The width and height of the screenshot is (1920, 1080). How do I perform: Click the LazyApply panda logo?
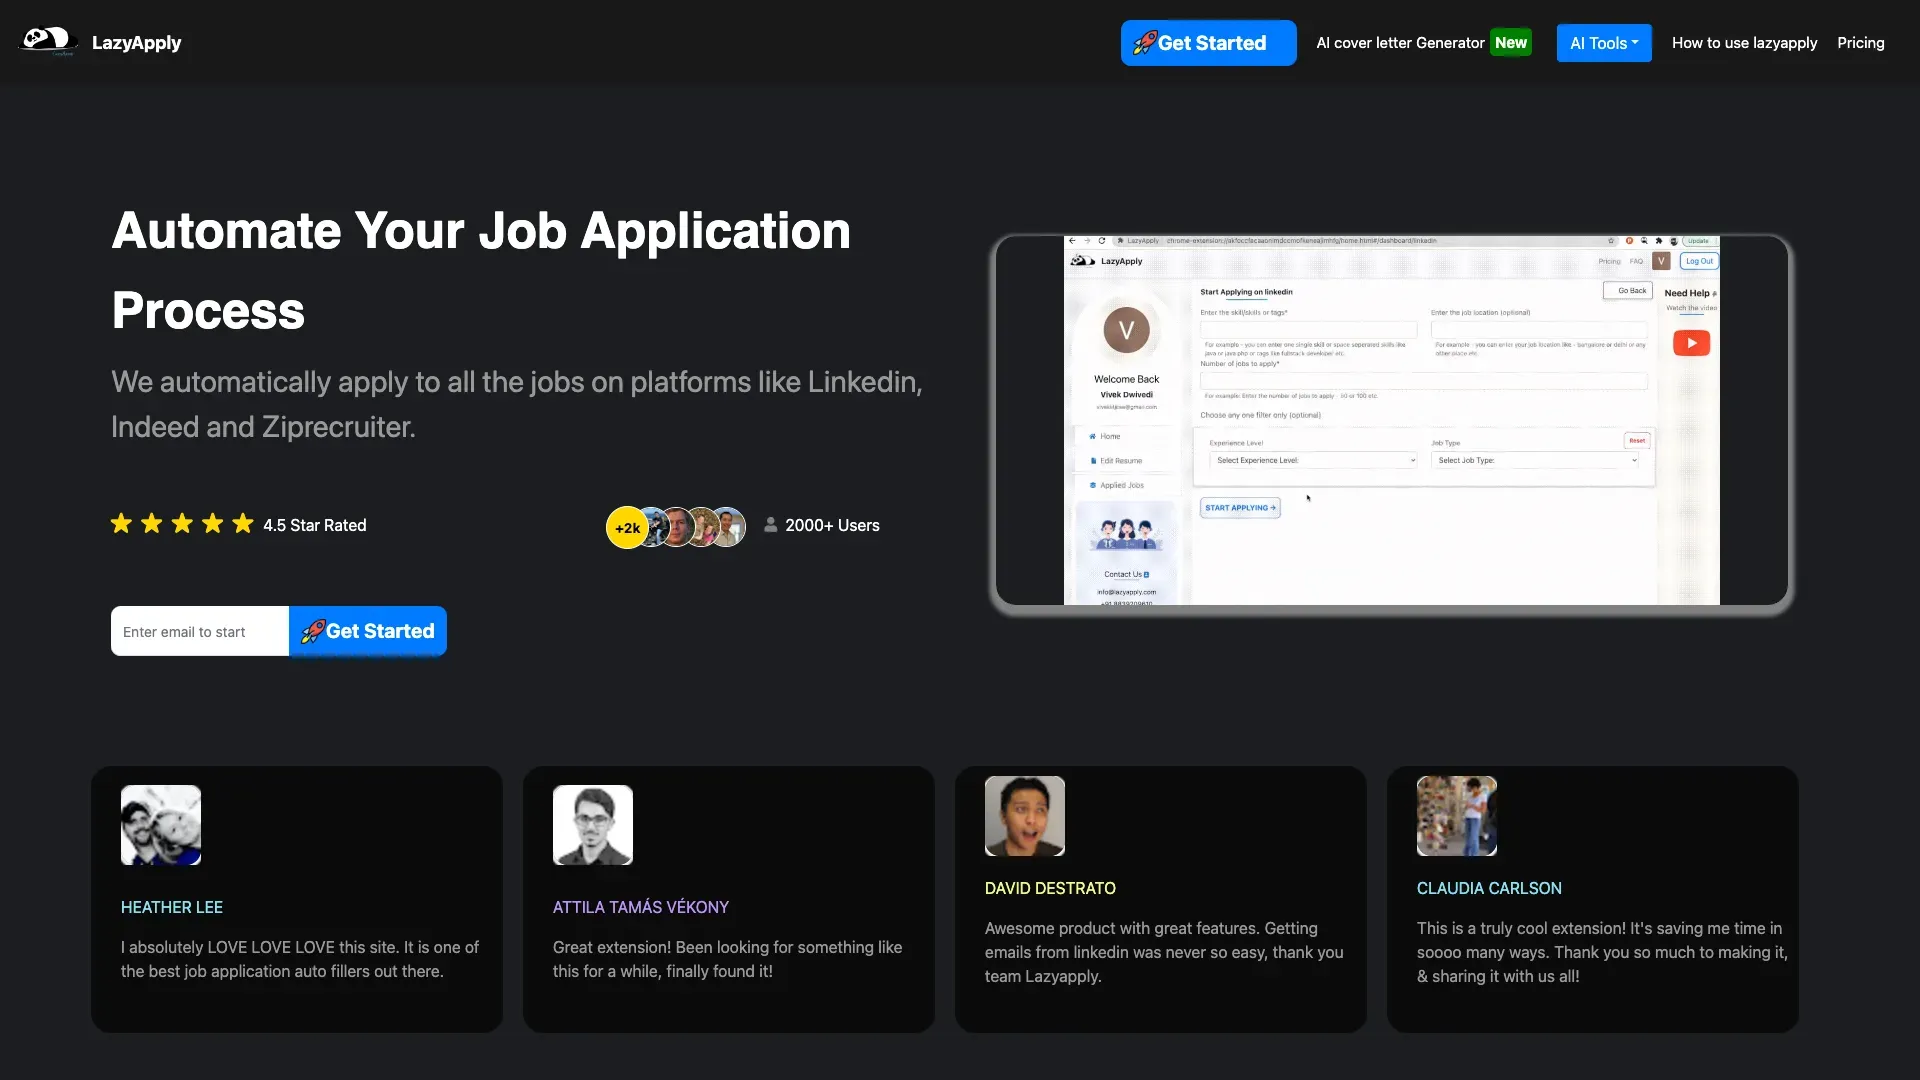48,41
